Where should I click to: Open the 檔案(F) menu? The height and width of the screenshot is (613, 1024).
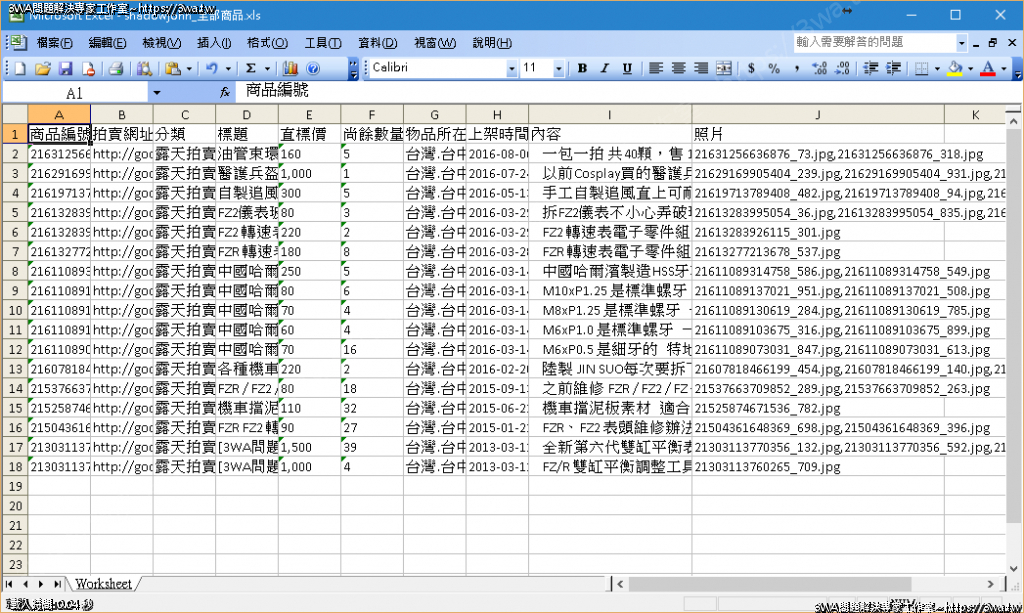(54, 43)
